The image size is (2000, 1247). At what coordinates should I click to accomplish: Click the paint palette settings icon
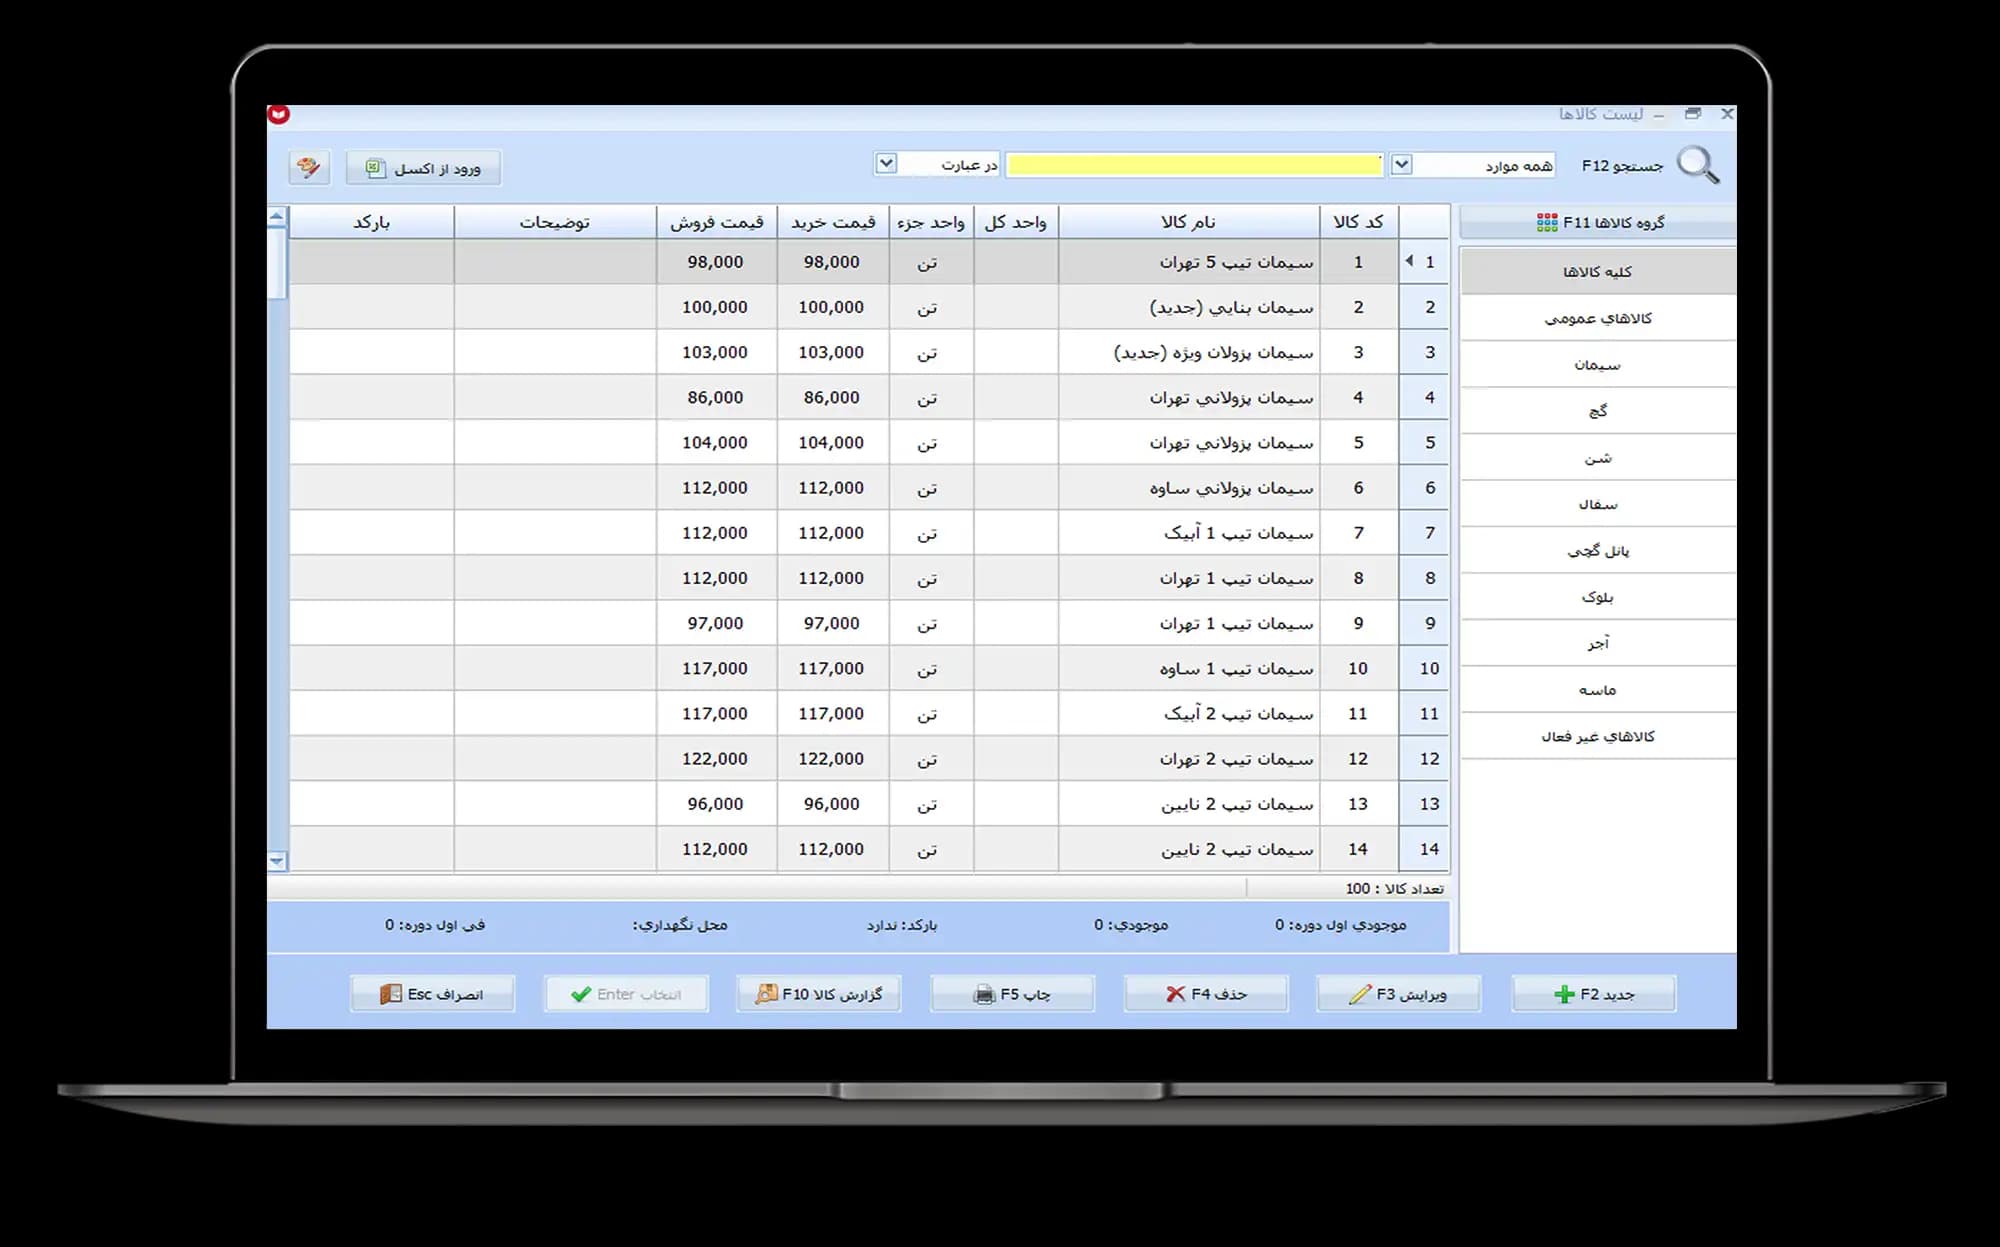coord(309,167)
